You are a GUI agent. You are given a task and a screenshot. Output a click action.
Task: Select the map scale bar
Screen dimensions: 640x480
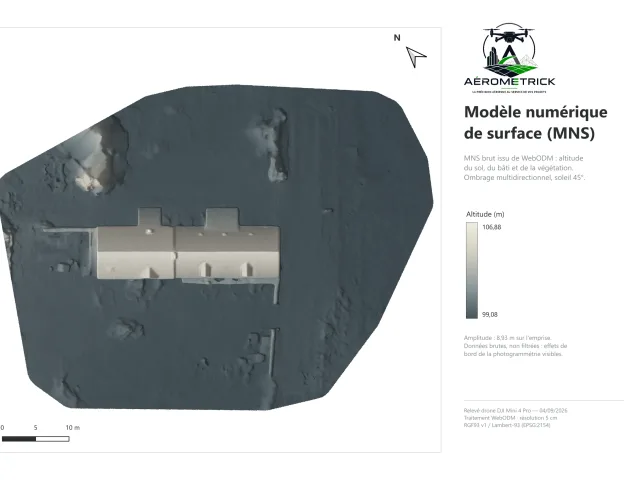[35, 439]
